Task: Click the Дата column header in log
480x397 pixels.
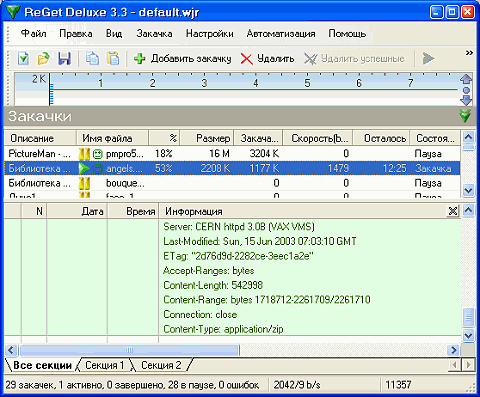Action: coord(77,211)
